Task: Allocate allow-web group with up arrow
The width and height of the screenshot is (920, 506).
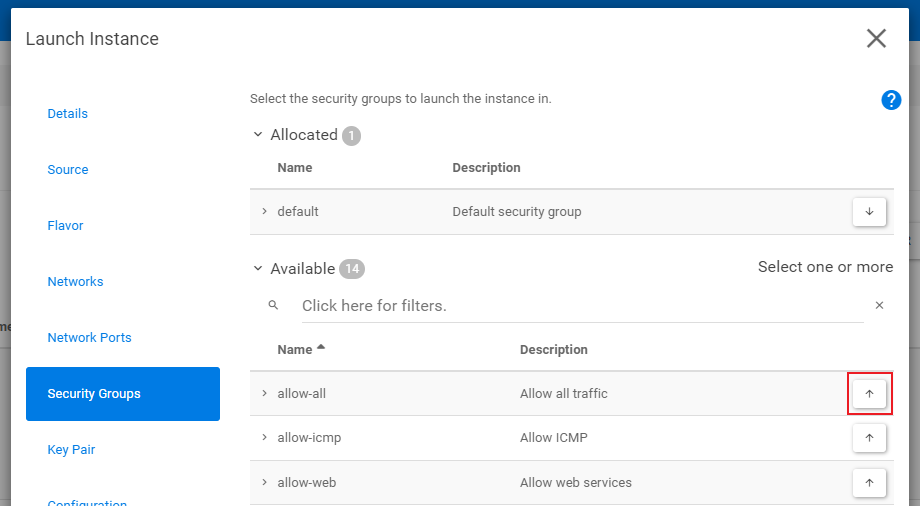Action: click(869, 483)
